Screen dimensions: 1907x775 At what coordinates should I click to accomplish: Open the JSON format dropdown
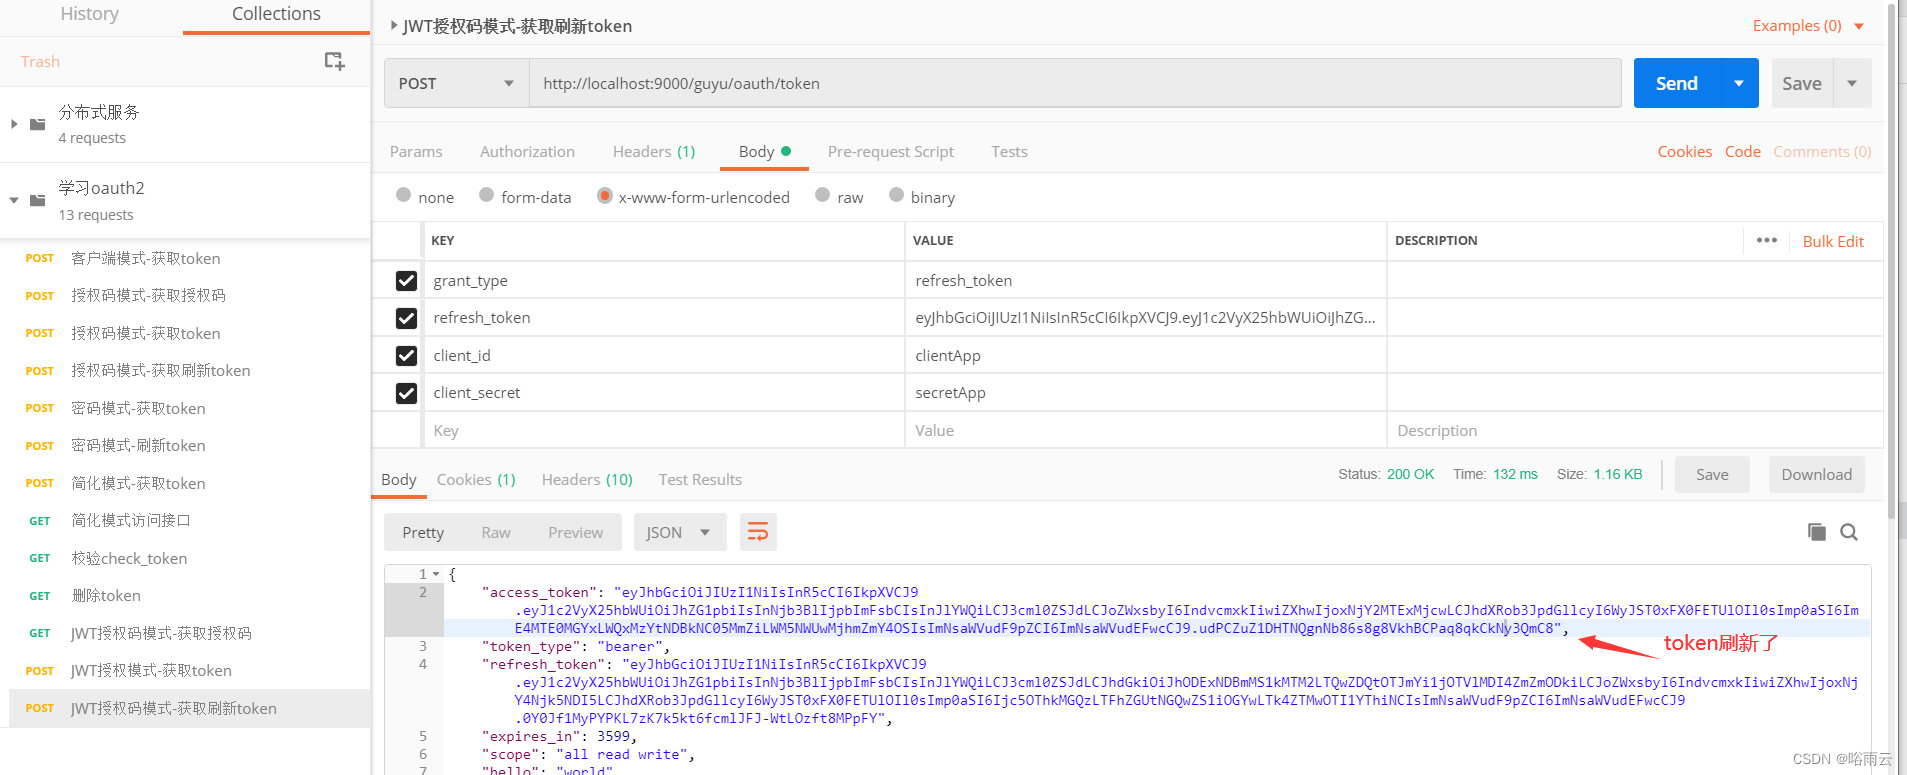pyautogui.click(x=678, y=532)
